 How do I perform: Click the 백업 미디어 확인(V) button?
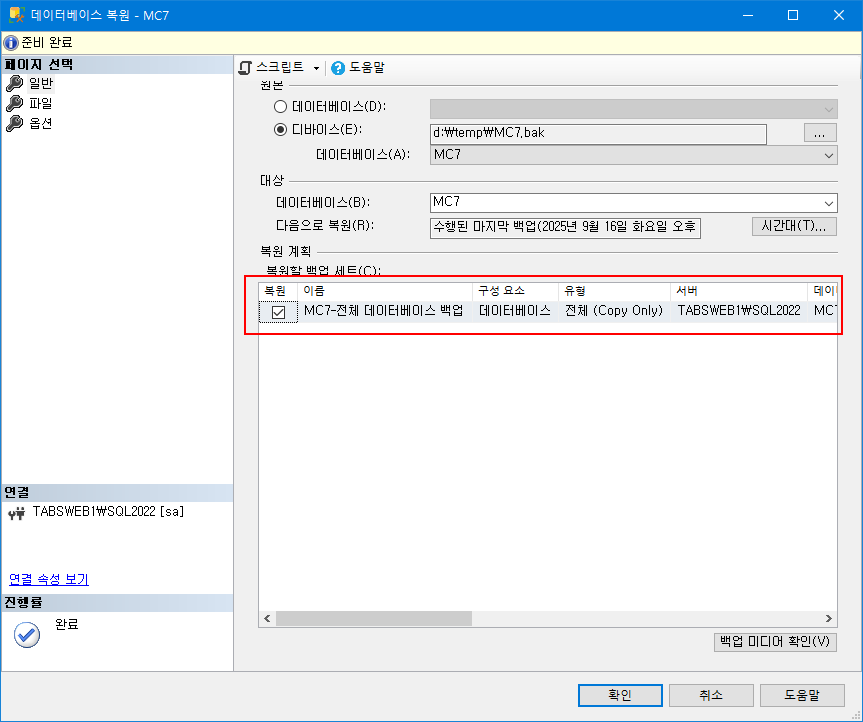[x=775, y=641]
